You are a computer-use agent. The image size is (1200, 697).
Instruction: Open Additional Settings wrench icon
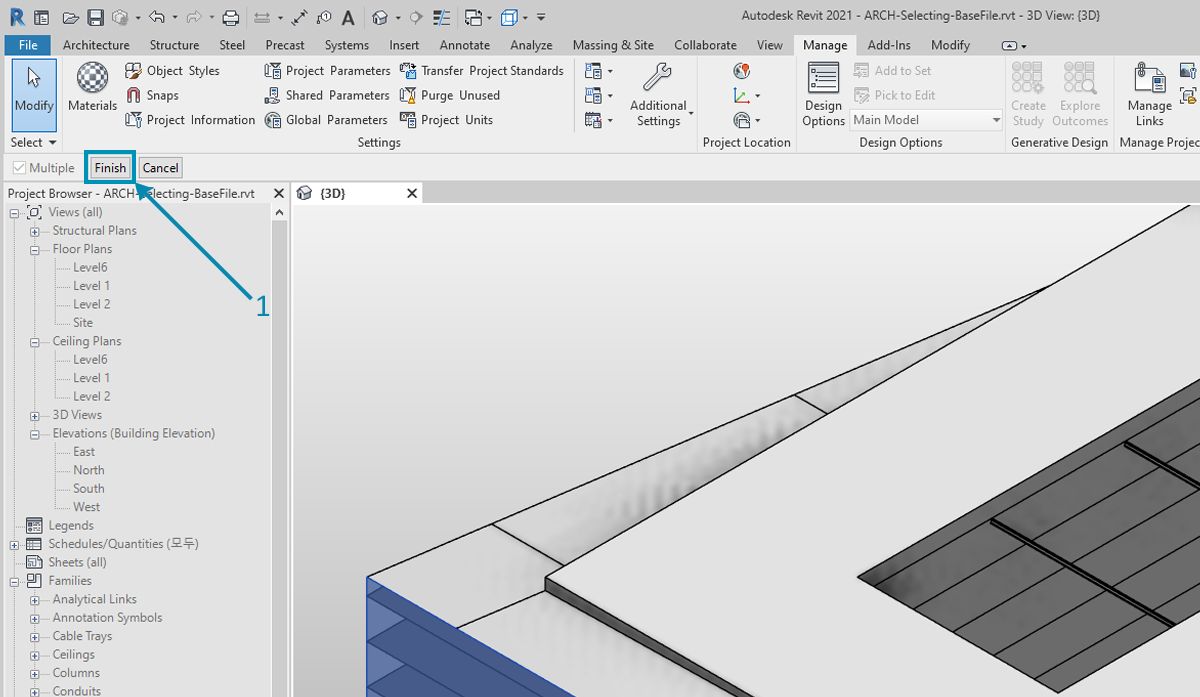click(x=657, y=78)
